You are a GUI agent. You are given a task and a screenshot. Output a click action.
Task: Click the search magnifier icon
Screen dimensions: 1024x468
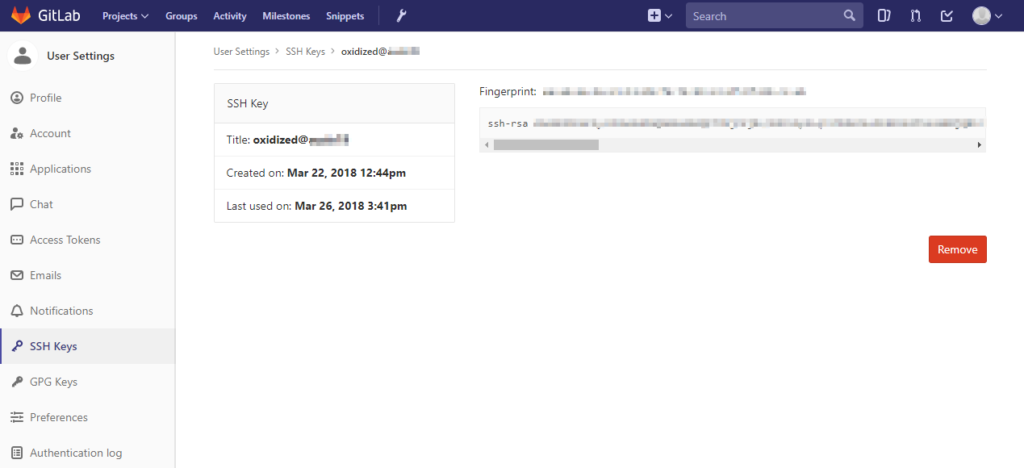tap(849, 16)
